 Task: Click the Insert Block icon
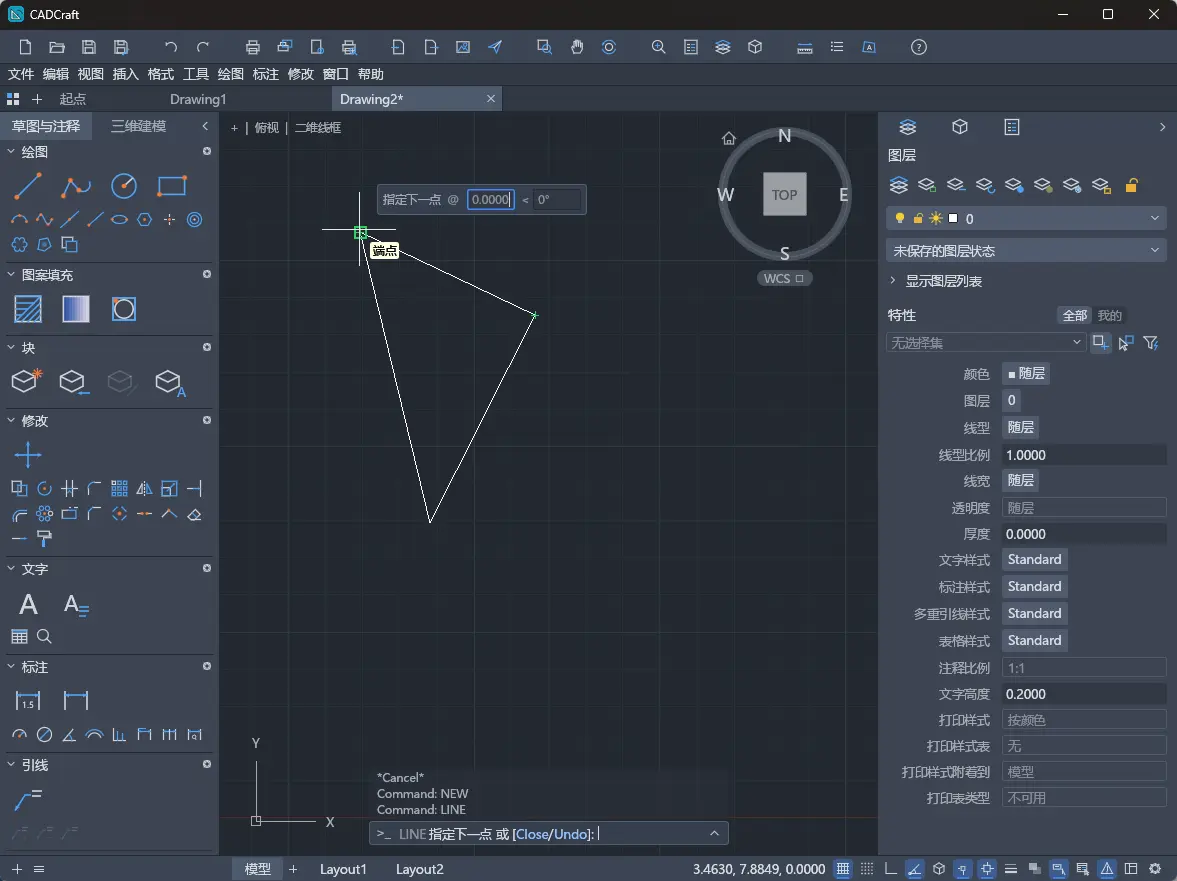(x=74, y=382)
